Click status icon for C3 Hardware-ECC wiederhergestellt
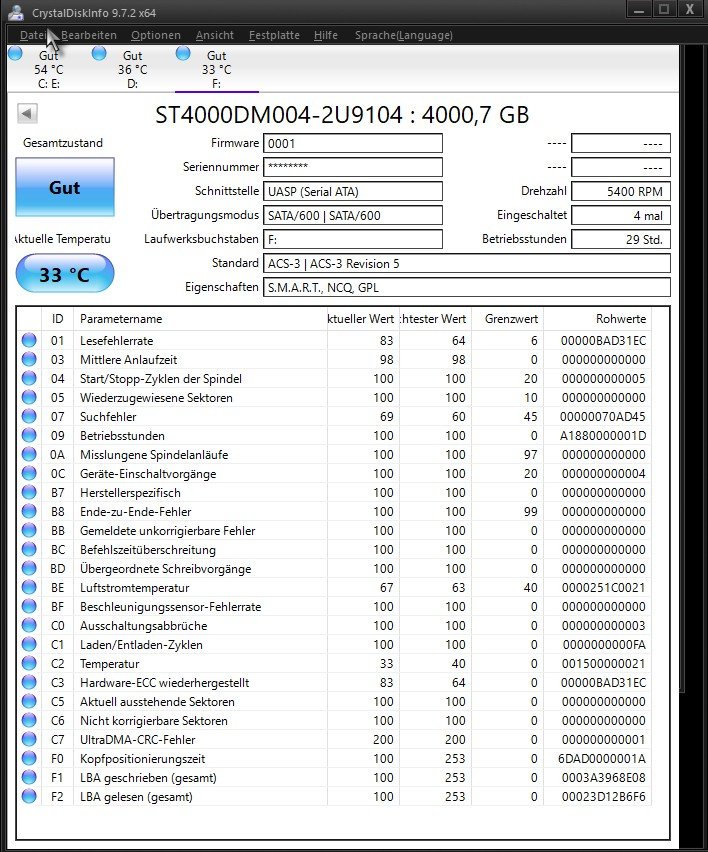 click(29, 682)
